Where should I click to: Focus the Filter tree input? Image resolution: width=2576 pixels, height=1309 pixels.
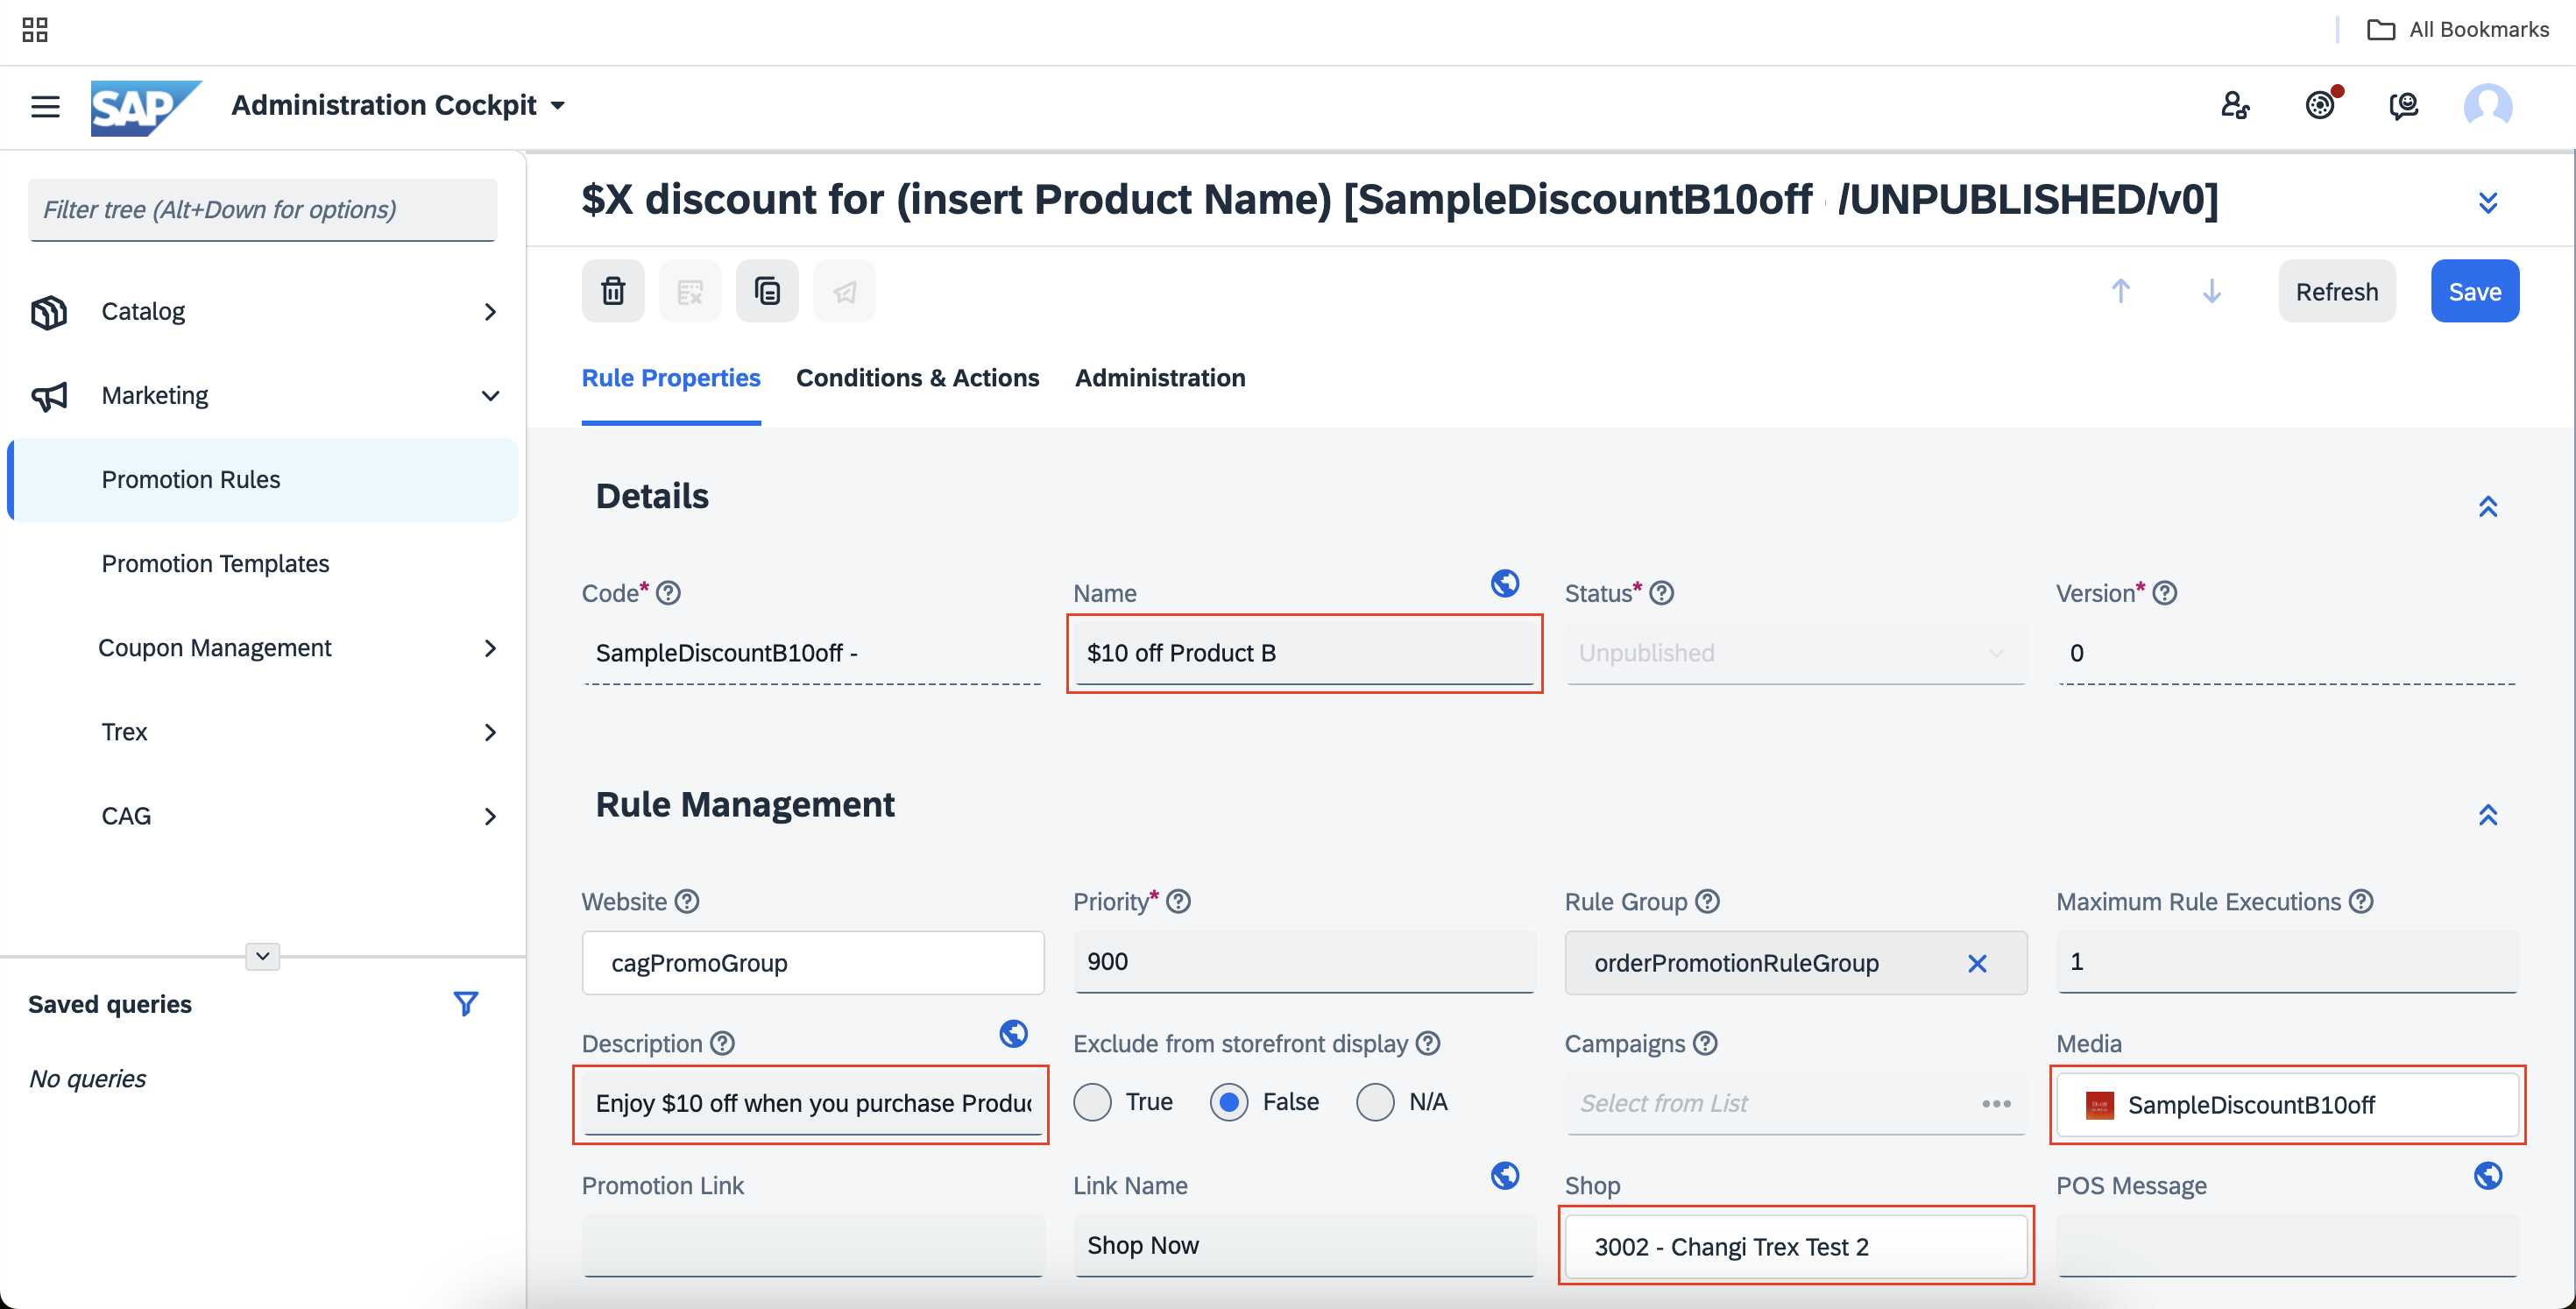coord(262,209)
